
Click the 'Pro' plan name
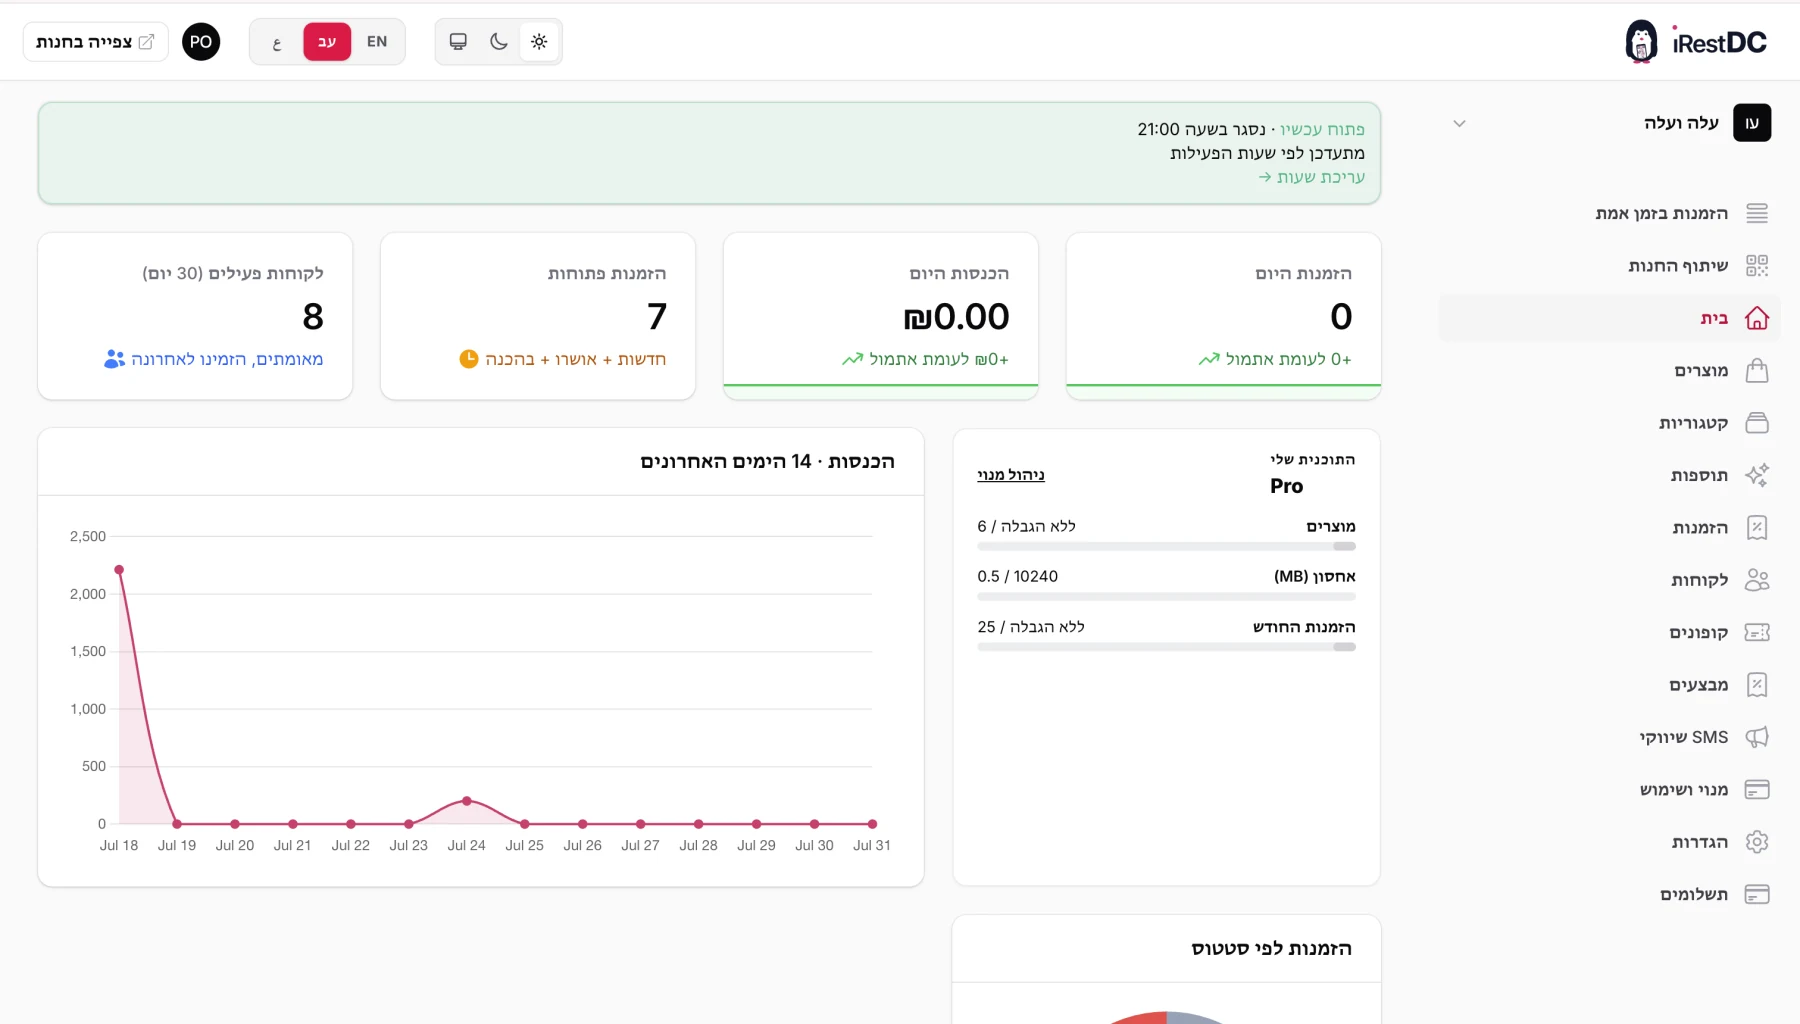tap(1286, 486)
